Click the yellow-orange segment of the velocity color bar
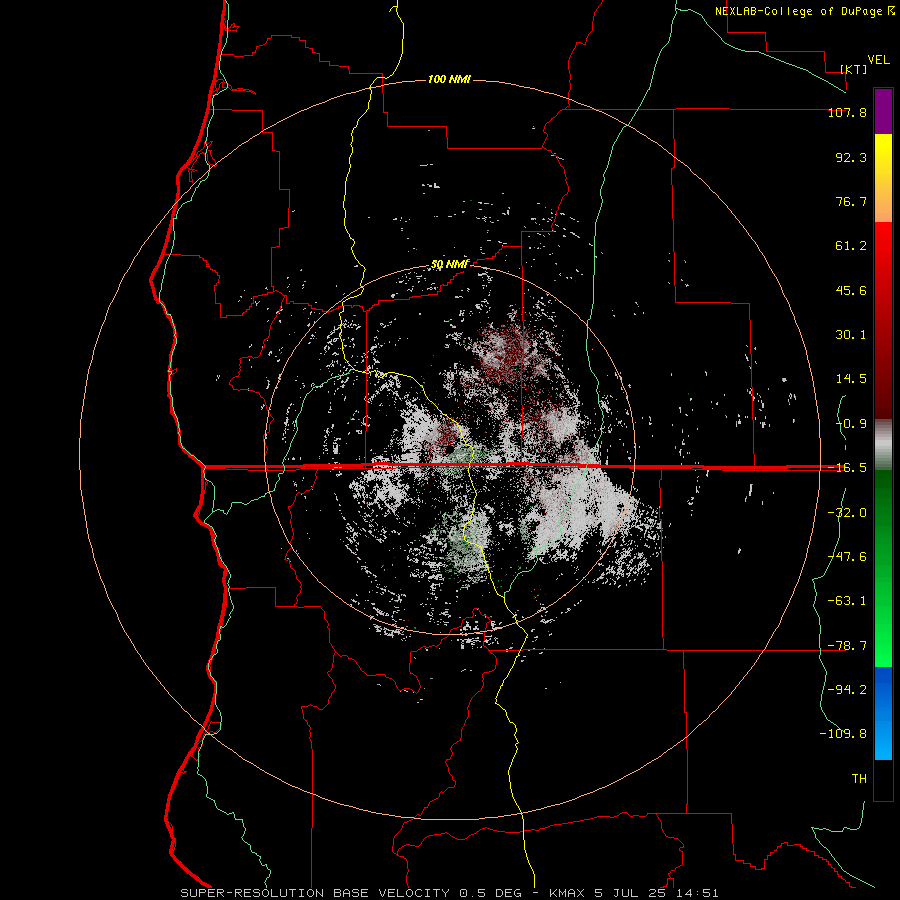 (883, 178)
